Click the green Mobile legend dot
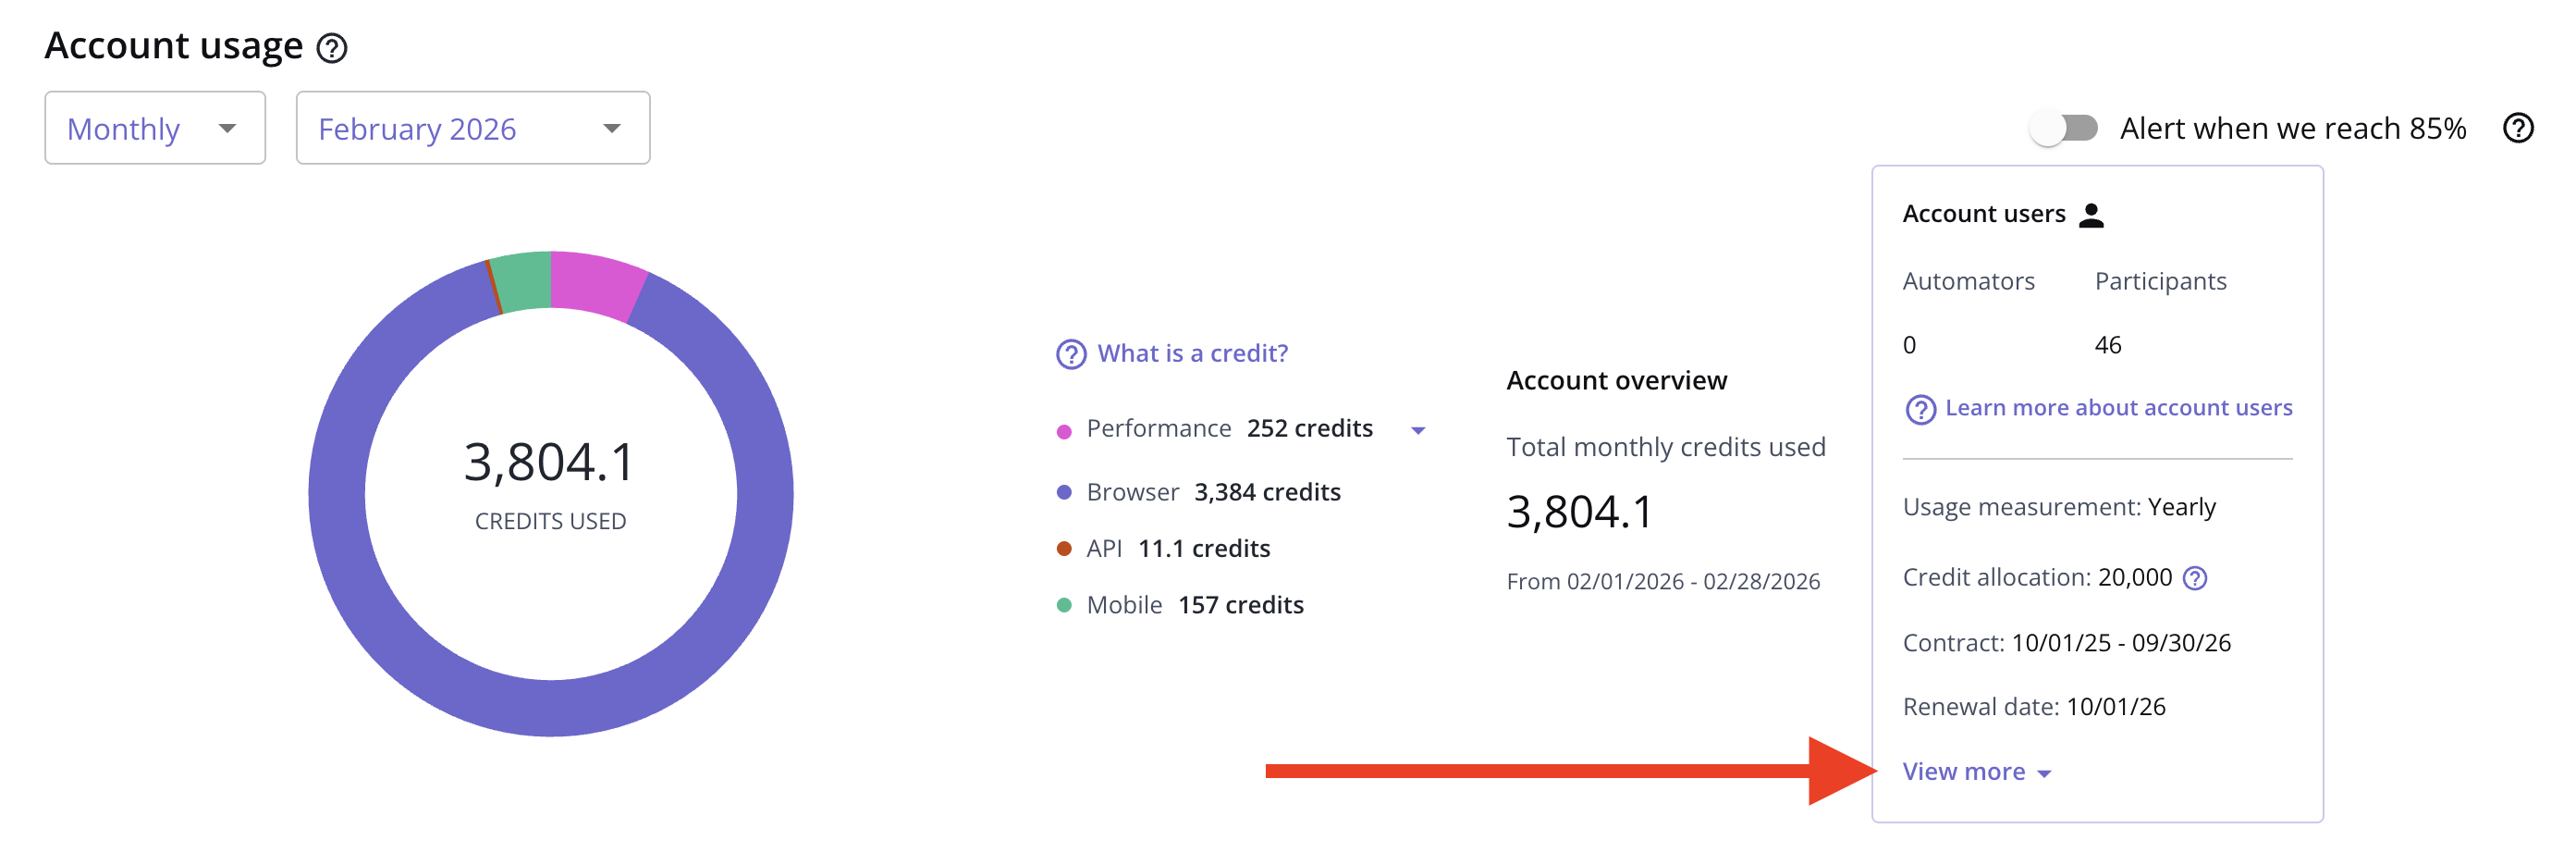The image size is (2576, 853). pos(1064,605)
